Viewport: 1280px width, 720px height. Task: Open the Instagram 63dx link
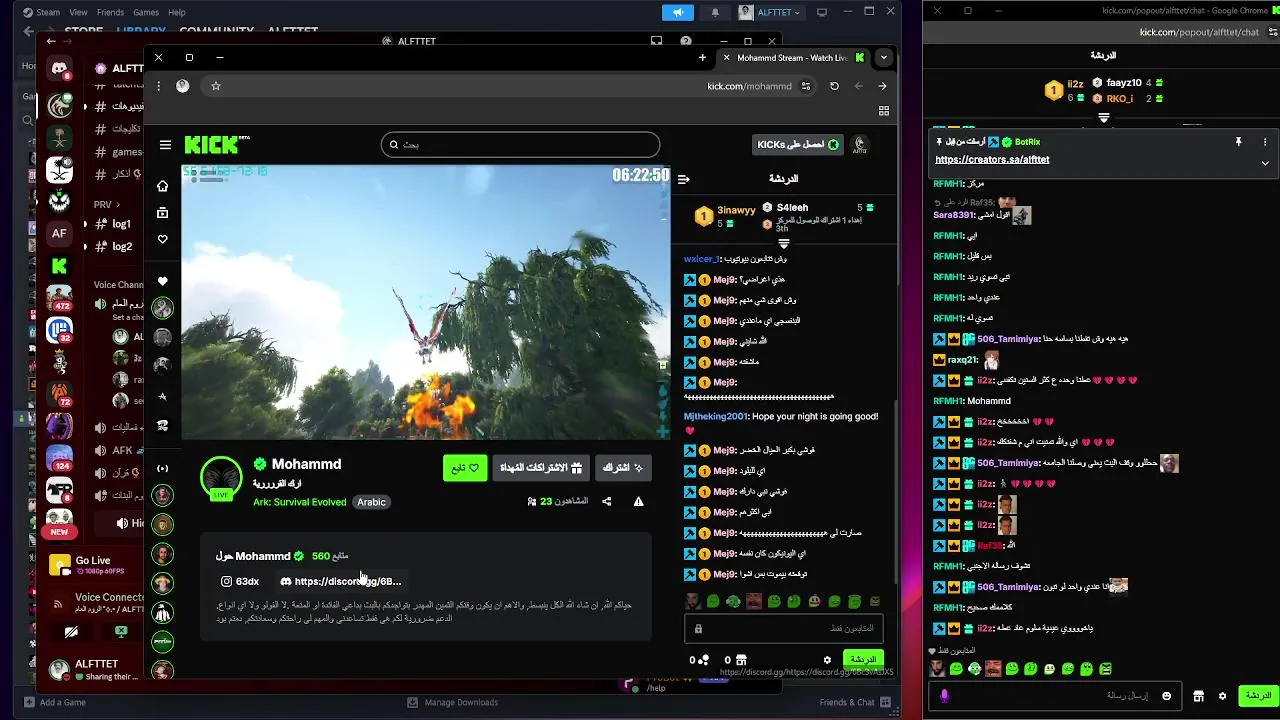240,581
